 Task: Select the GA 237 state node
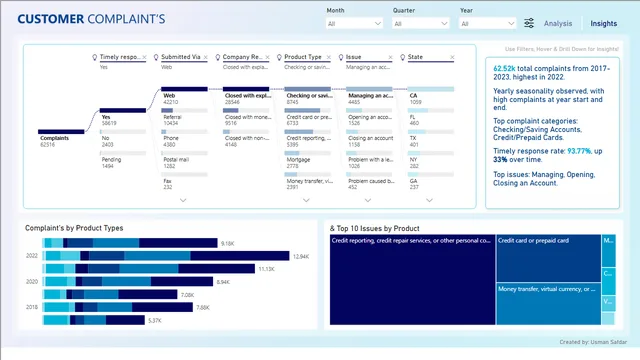431,181
